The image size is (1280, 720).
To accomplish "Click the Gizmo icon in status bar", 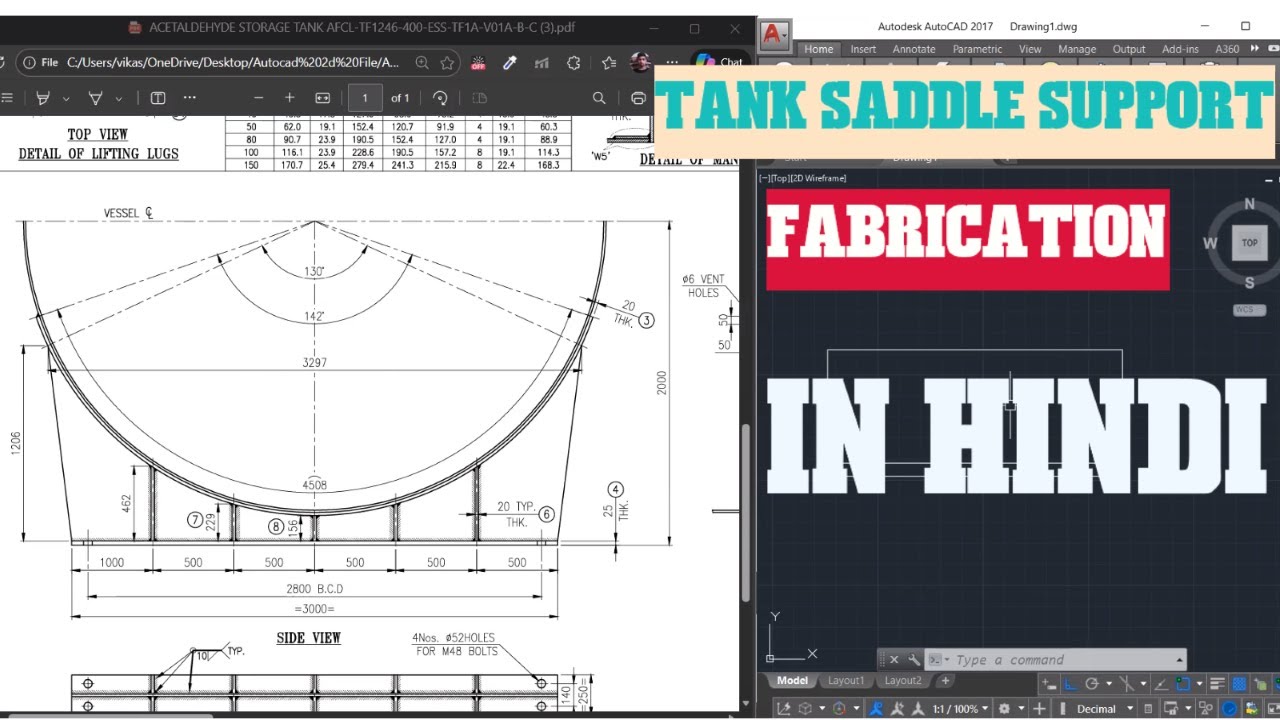I will click(839, 709).
